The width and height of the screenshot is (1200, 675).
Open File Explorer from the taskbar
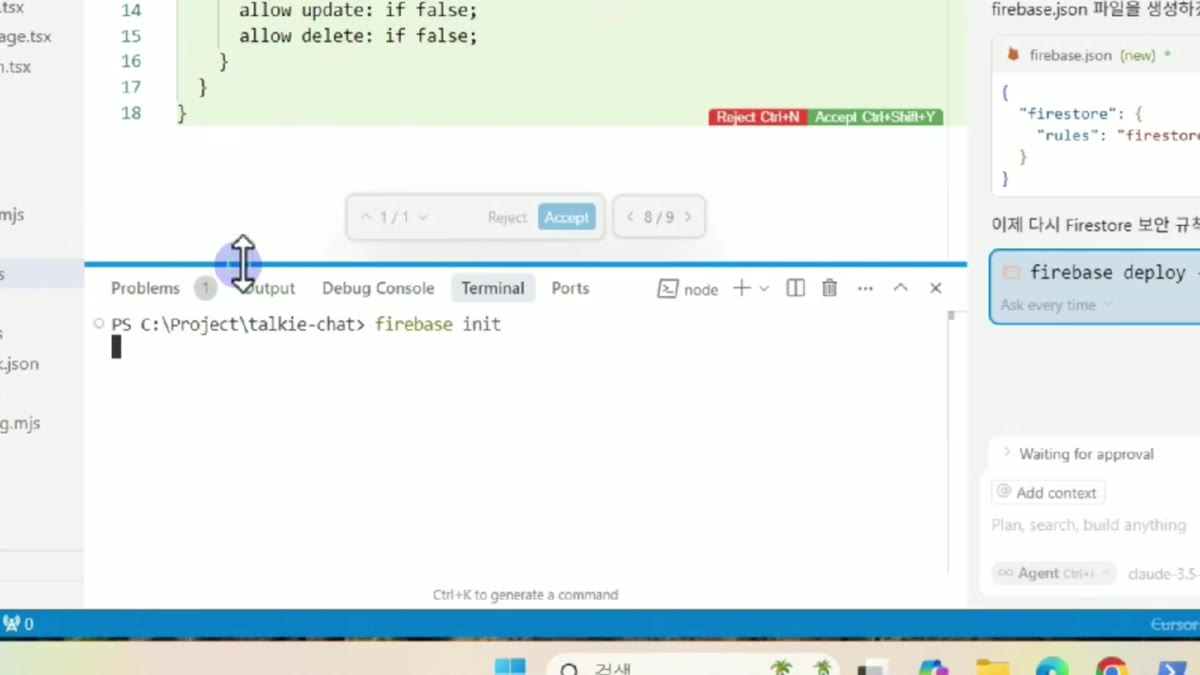[993, 667]
